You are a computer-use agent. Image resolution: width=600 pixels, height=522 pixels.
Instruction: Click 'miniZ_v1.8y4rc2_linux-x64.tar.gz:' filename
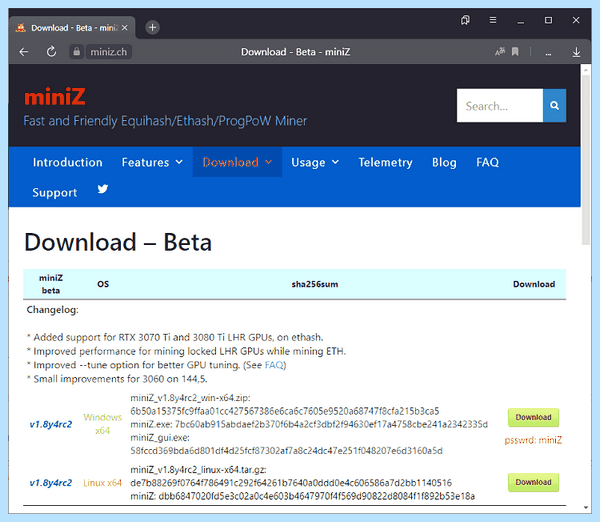point(198,470)
